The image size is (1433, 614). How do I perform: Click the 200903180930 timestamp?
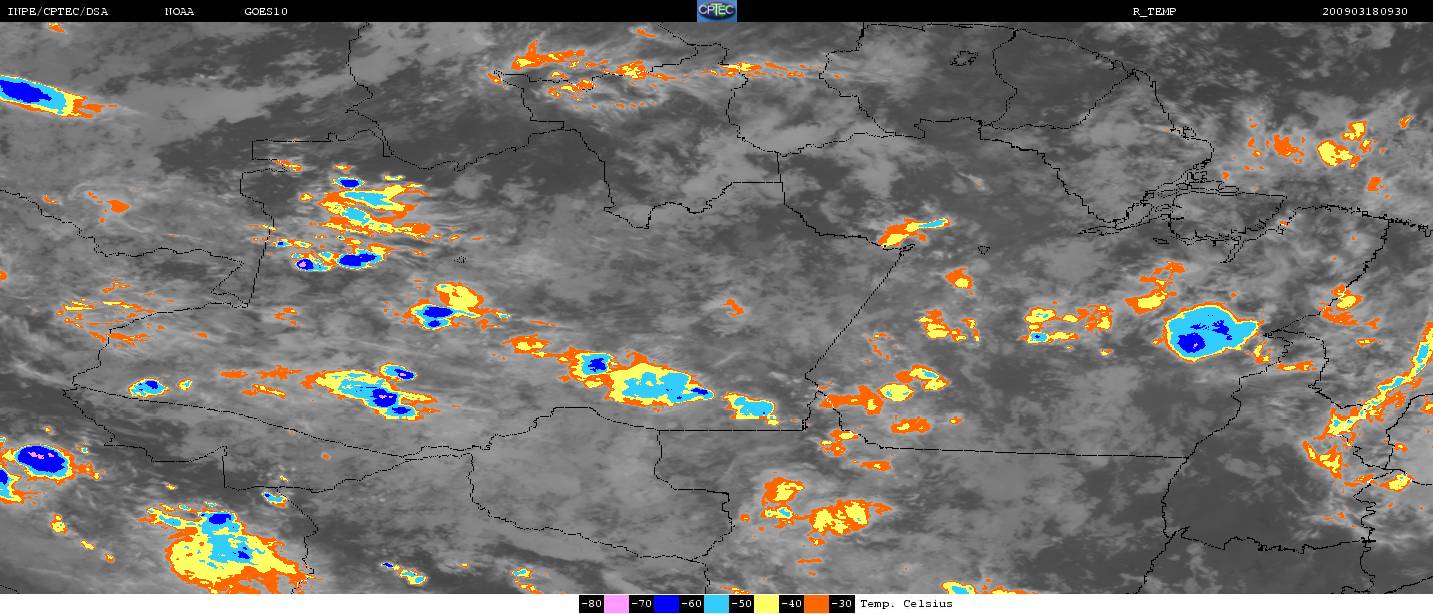tap(1364, 11)
